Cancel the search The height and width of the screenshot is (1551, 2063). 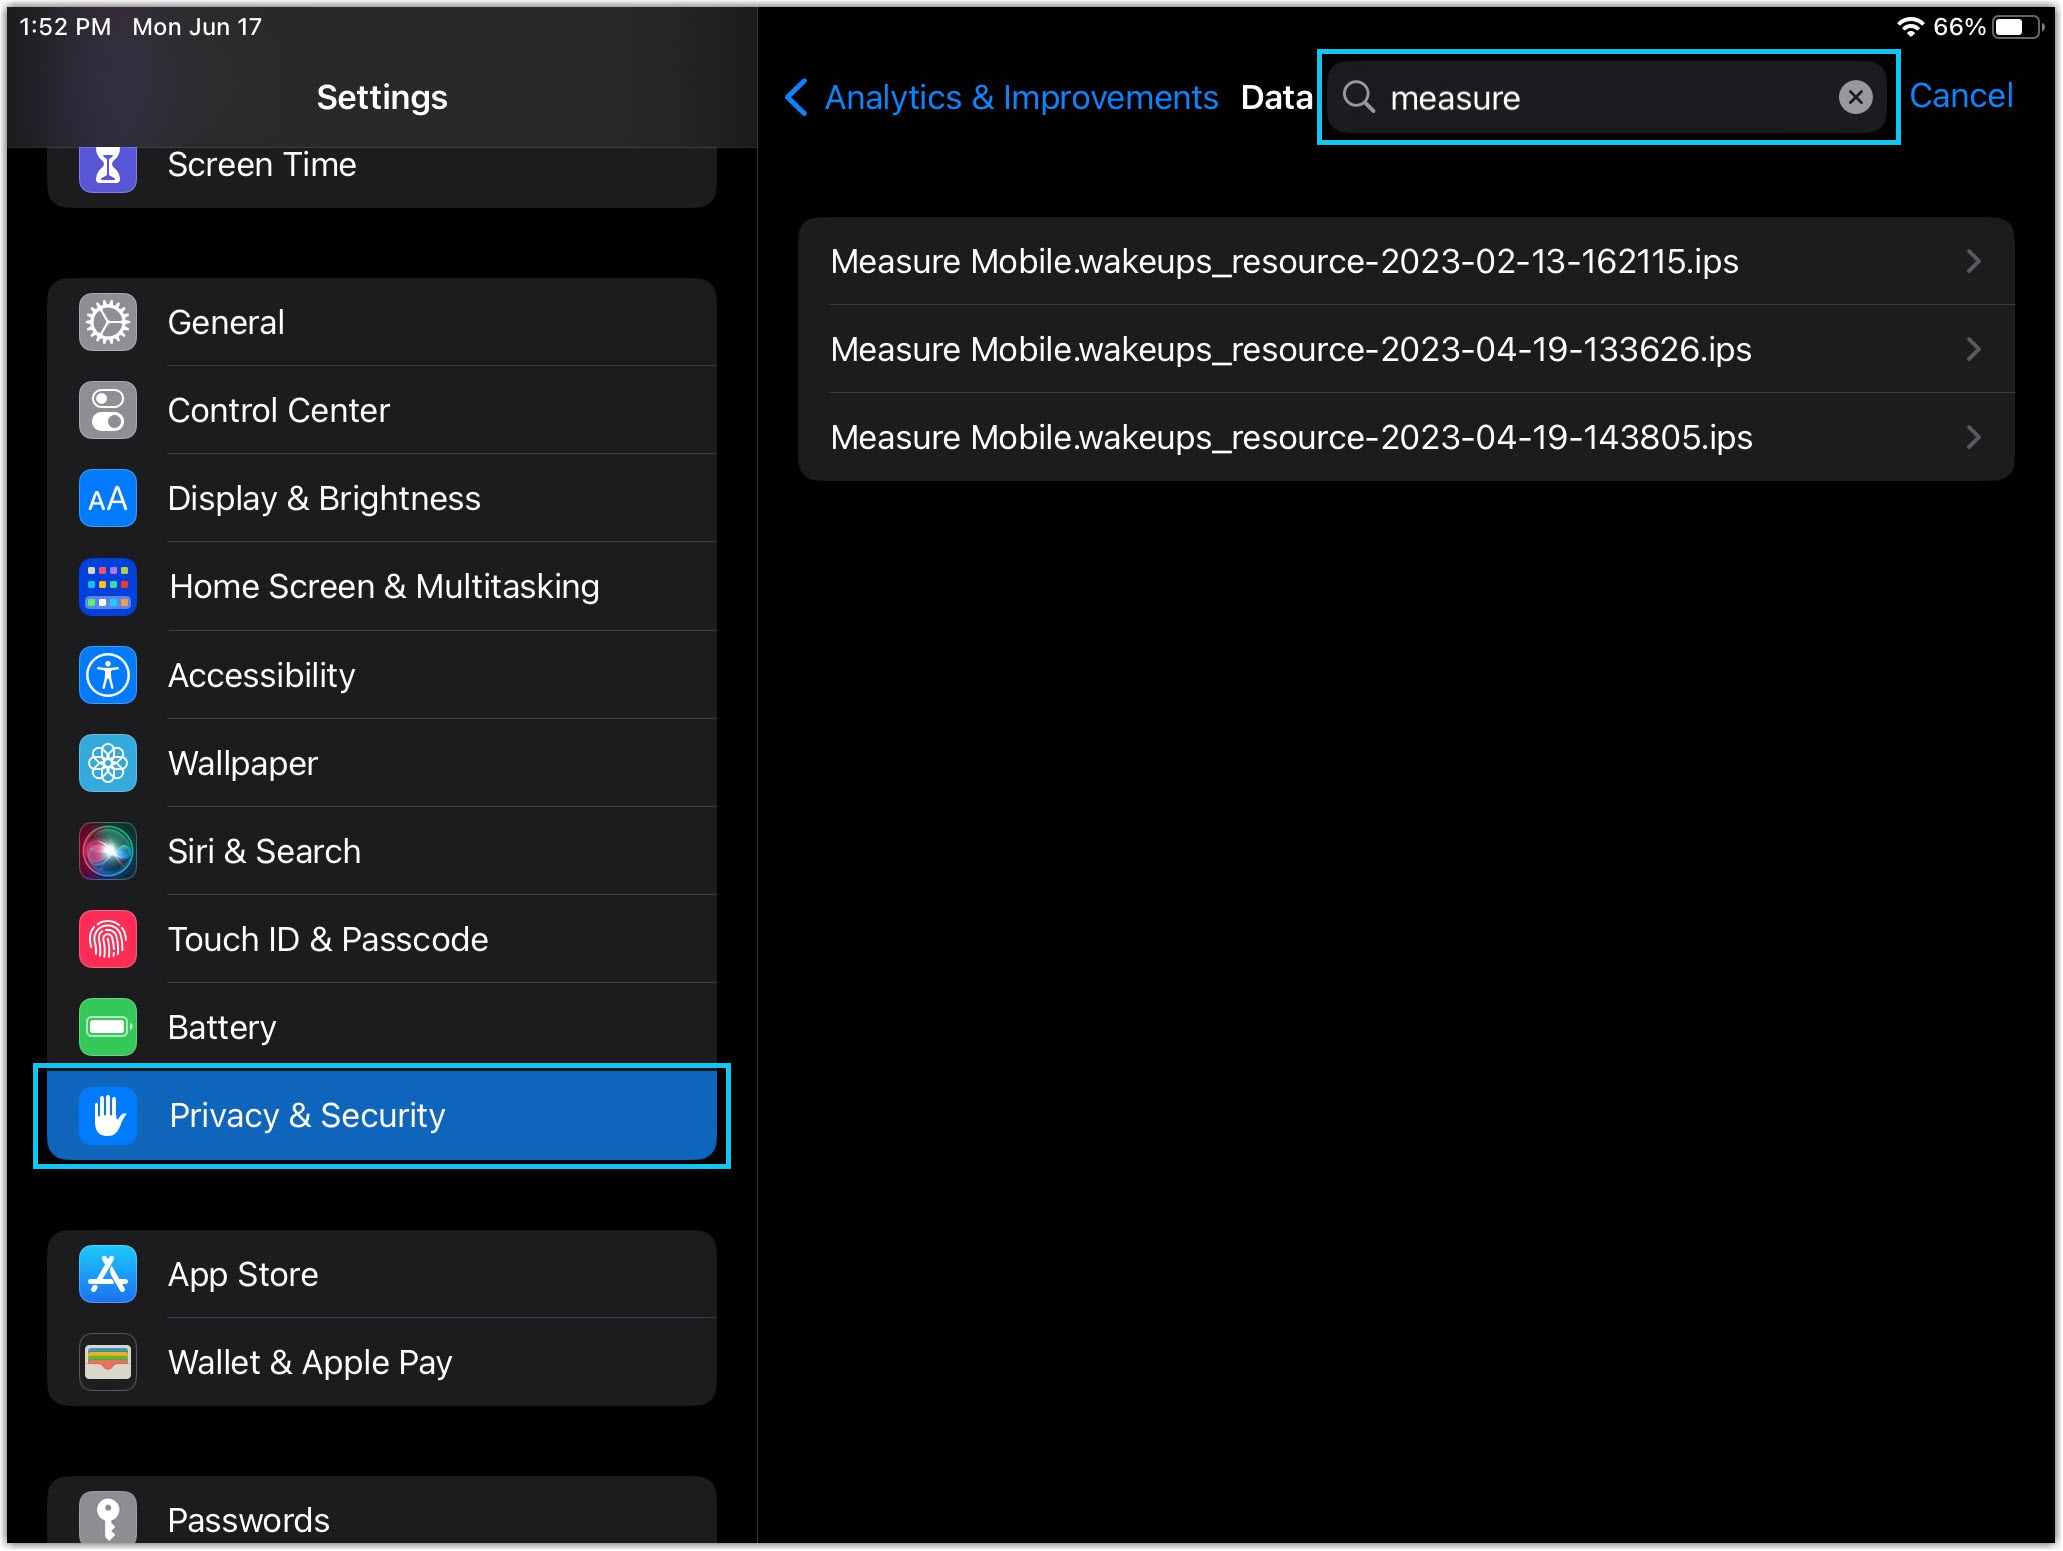coord(1960,96)
